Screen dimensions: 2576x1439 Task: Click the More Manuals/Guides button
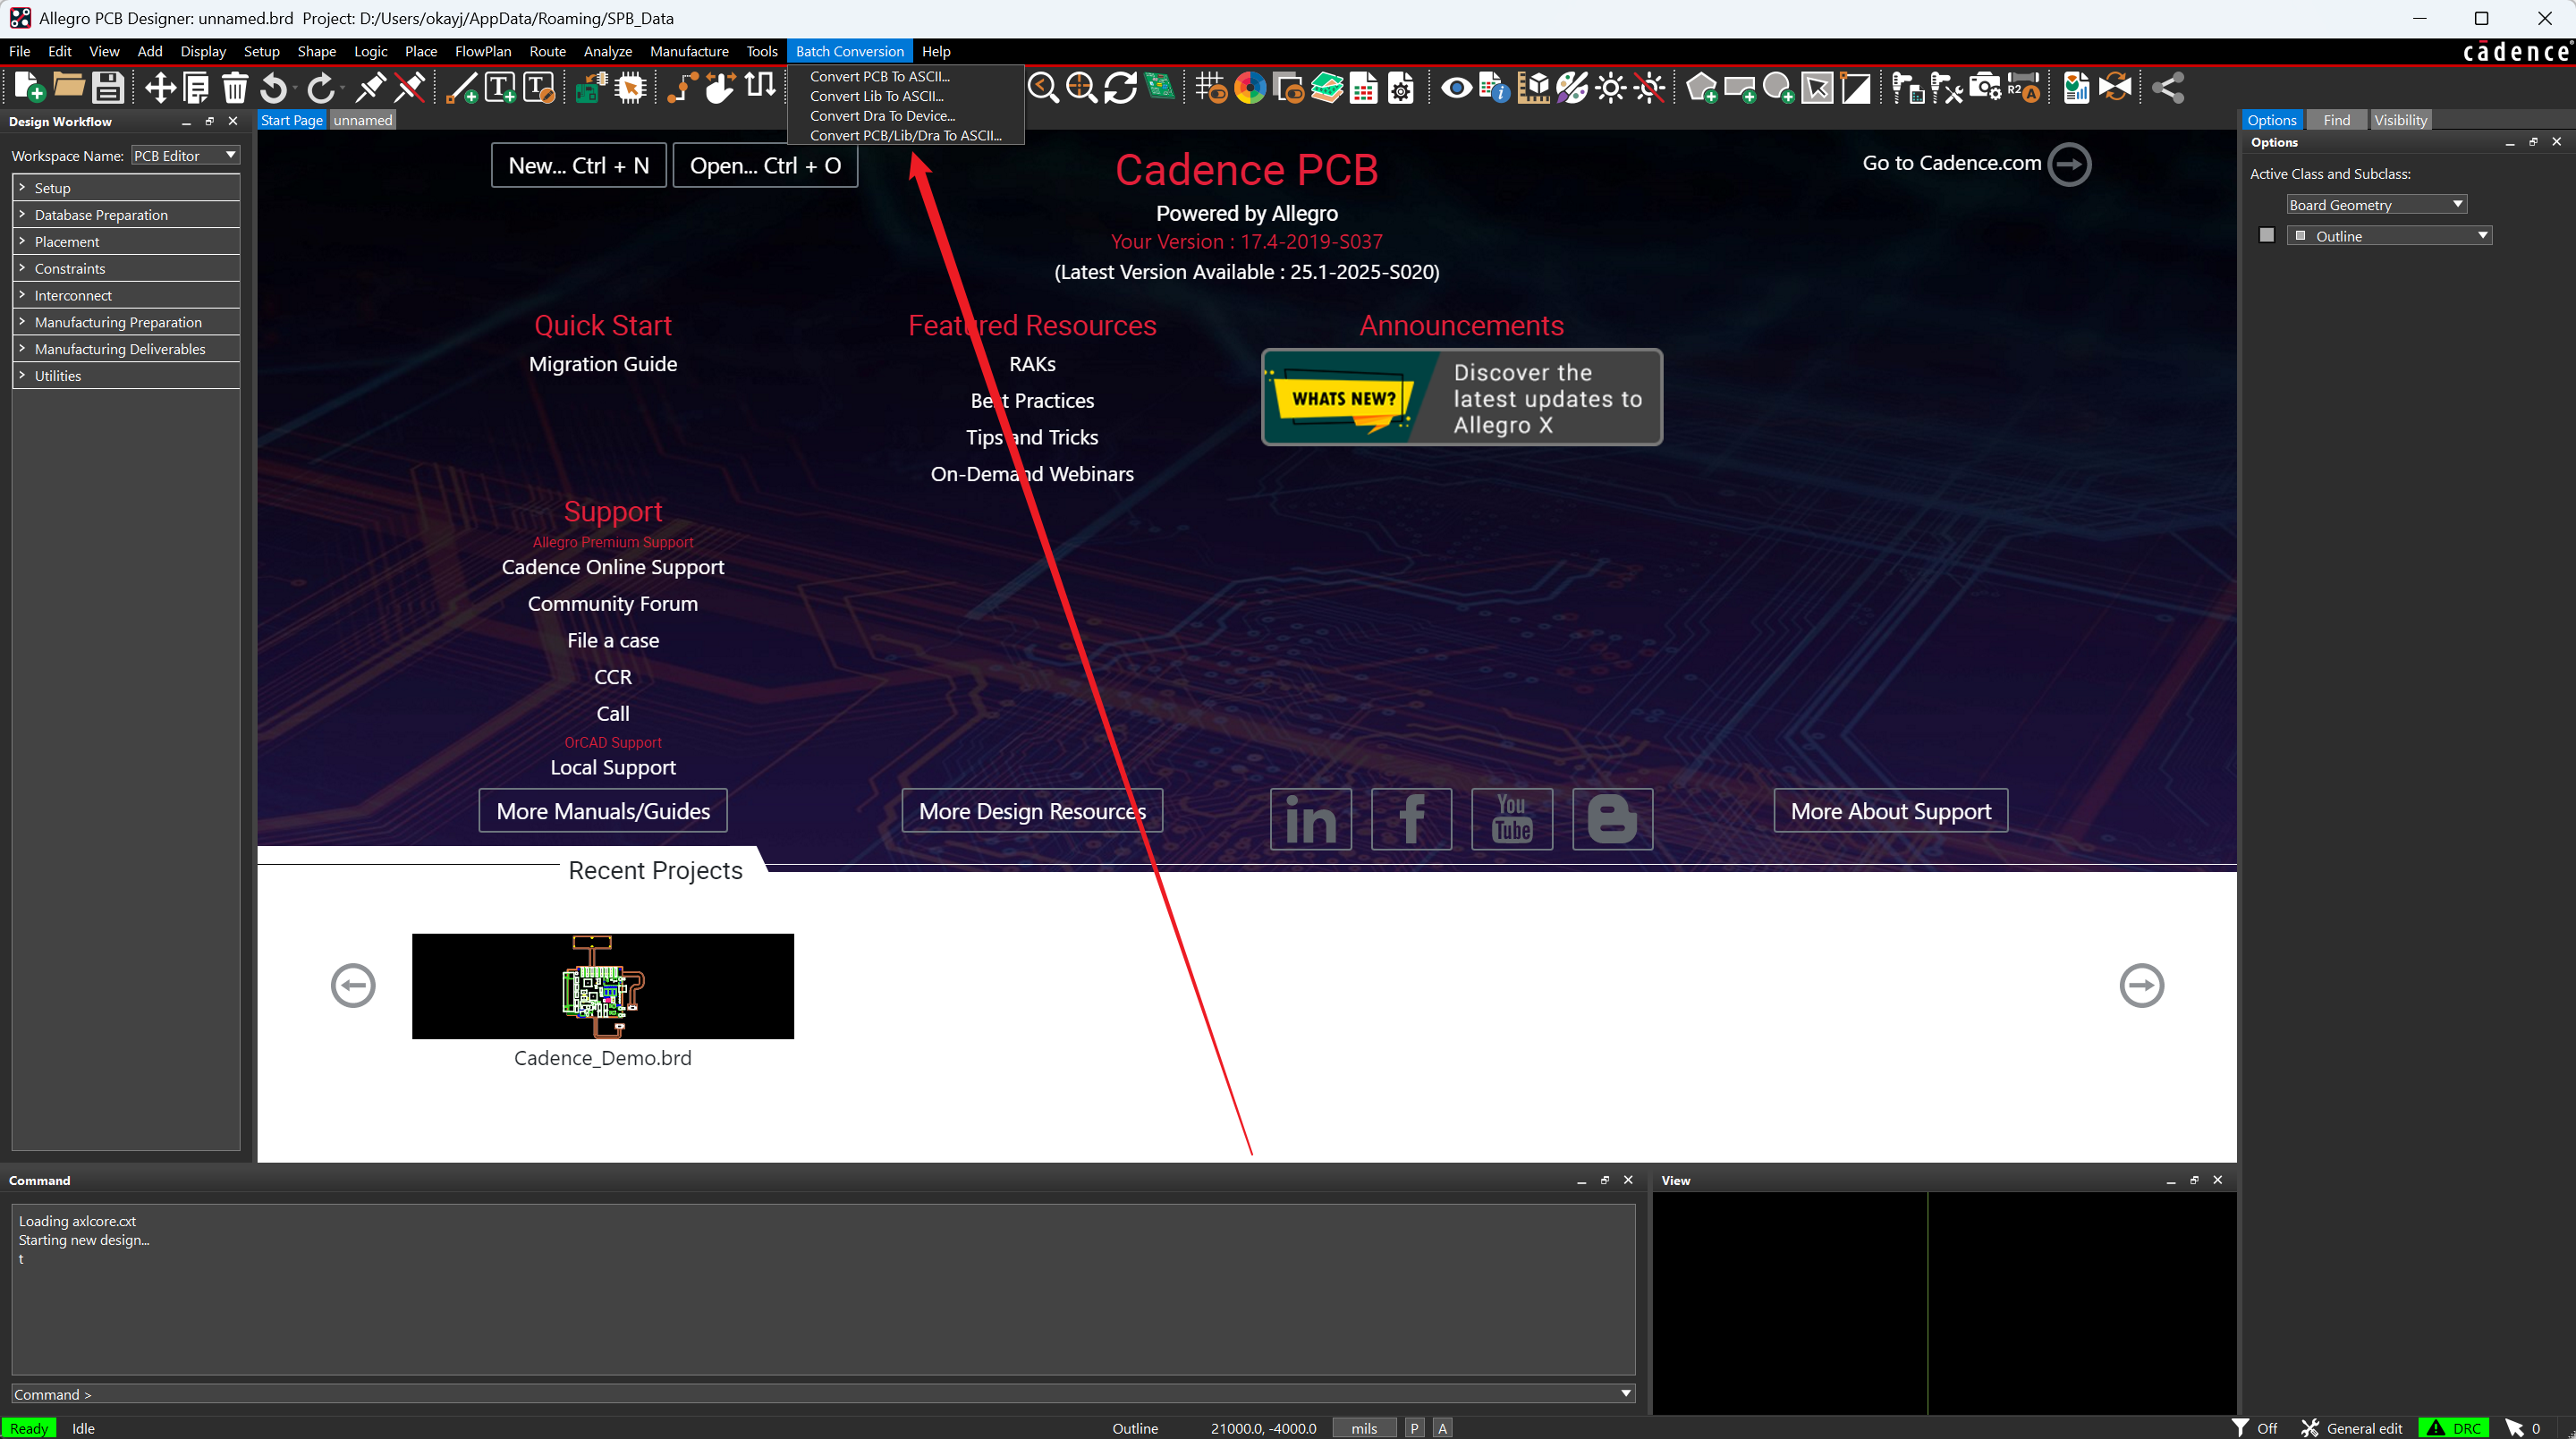603,811
